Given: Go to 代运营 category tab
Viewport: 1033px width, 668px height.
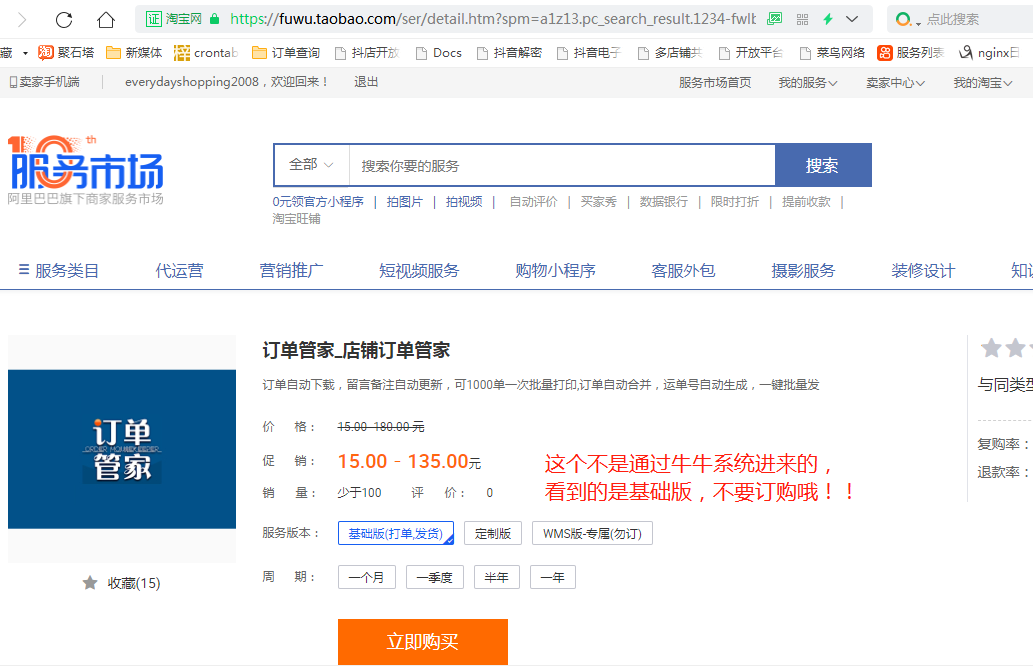Looking at the screenshot, I should [179, 270].
